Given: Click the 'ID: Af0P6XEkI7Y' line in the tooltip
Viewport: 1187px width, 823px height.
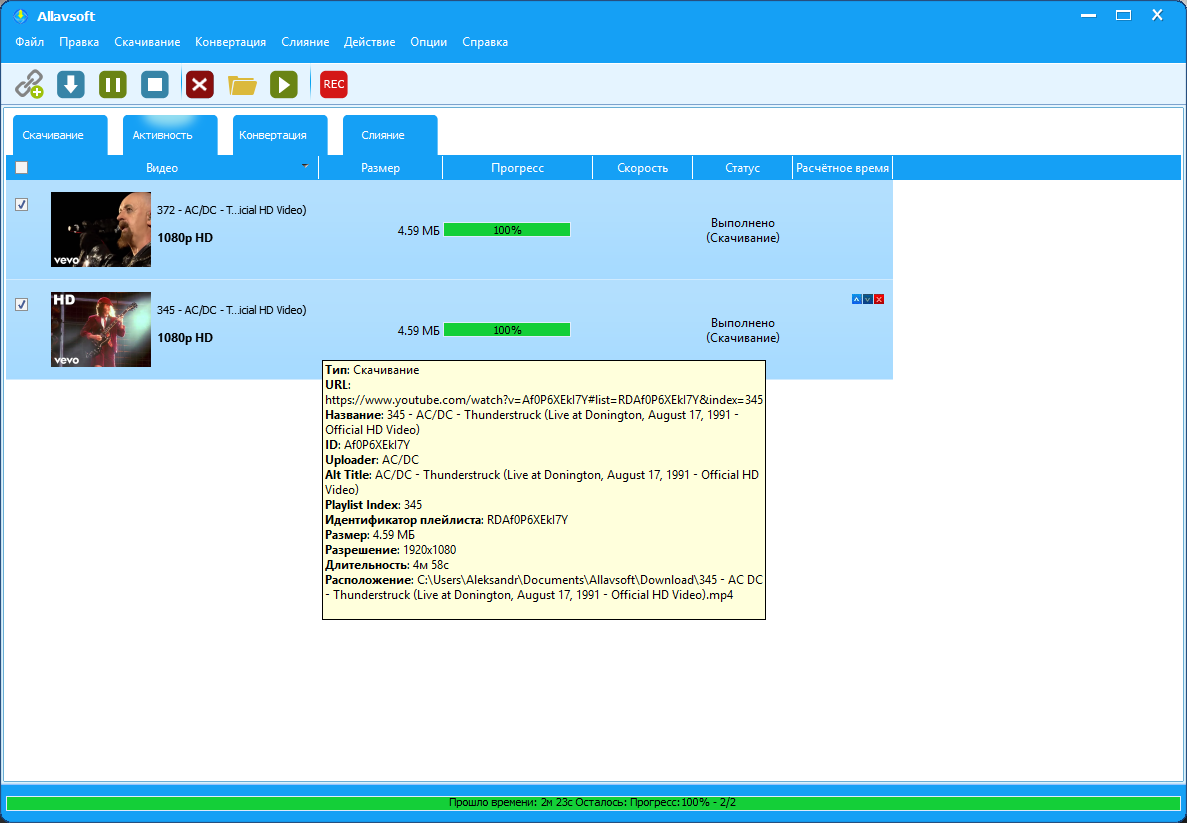Looking at the screenshot, I should pos(367,445).
